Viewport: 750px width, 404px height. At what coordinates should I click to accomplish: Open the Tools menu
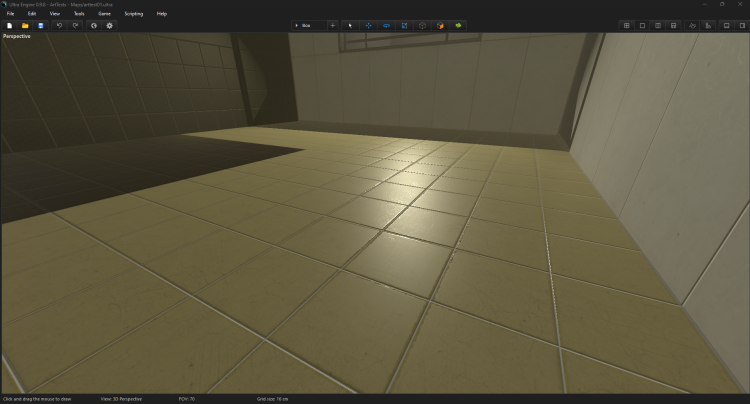click(78, 13)
